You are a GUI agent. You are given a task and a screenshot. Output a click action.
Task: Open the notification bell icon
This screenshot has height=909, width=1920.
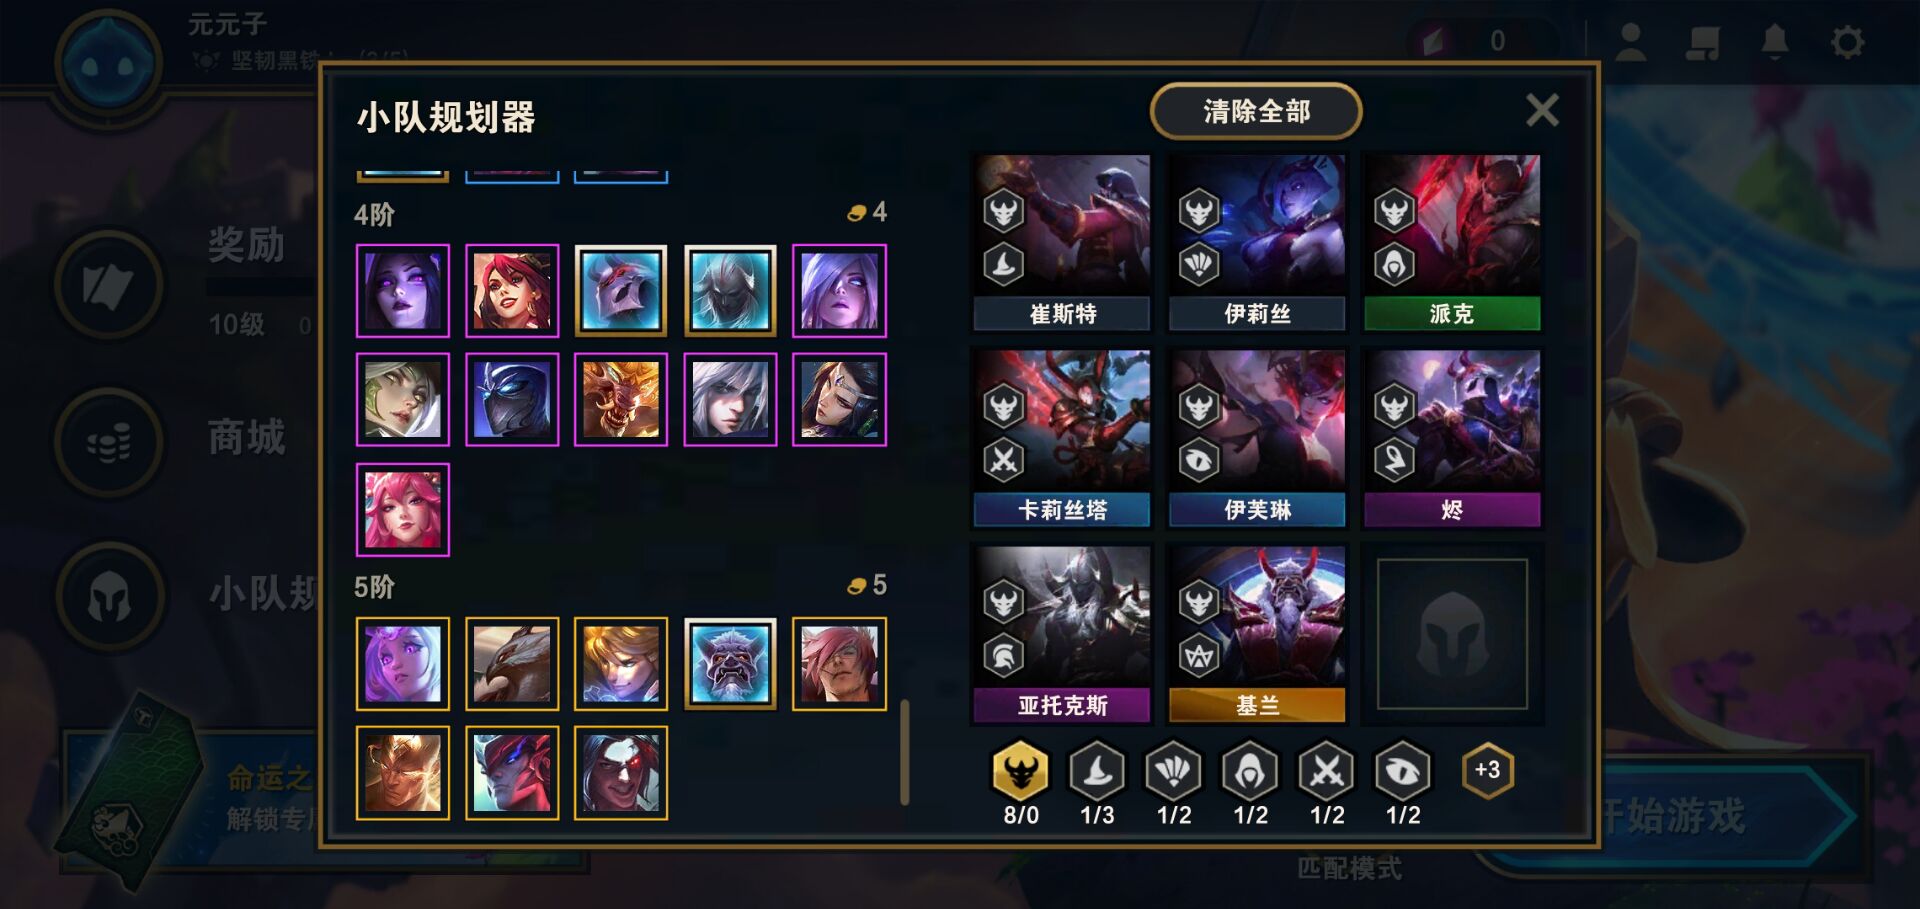click(x=1775, y=41)
